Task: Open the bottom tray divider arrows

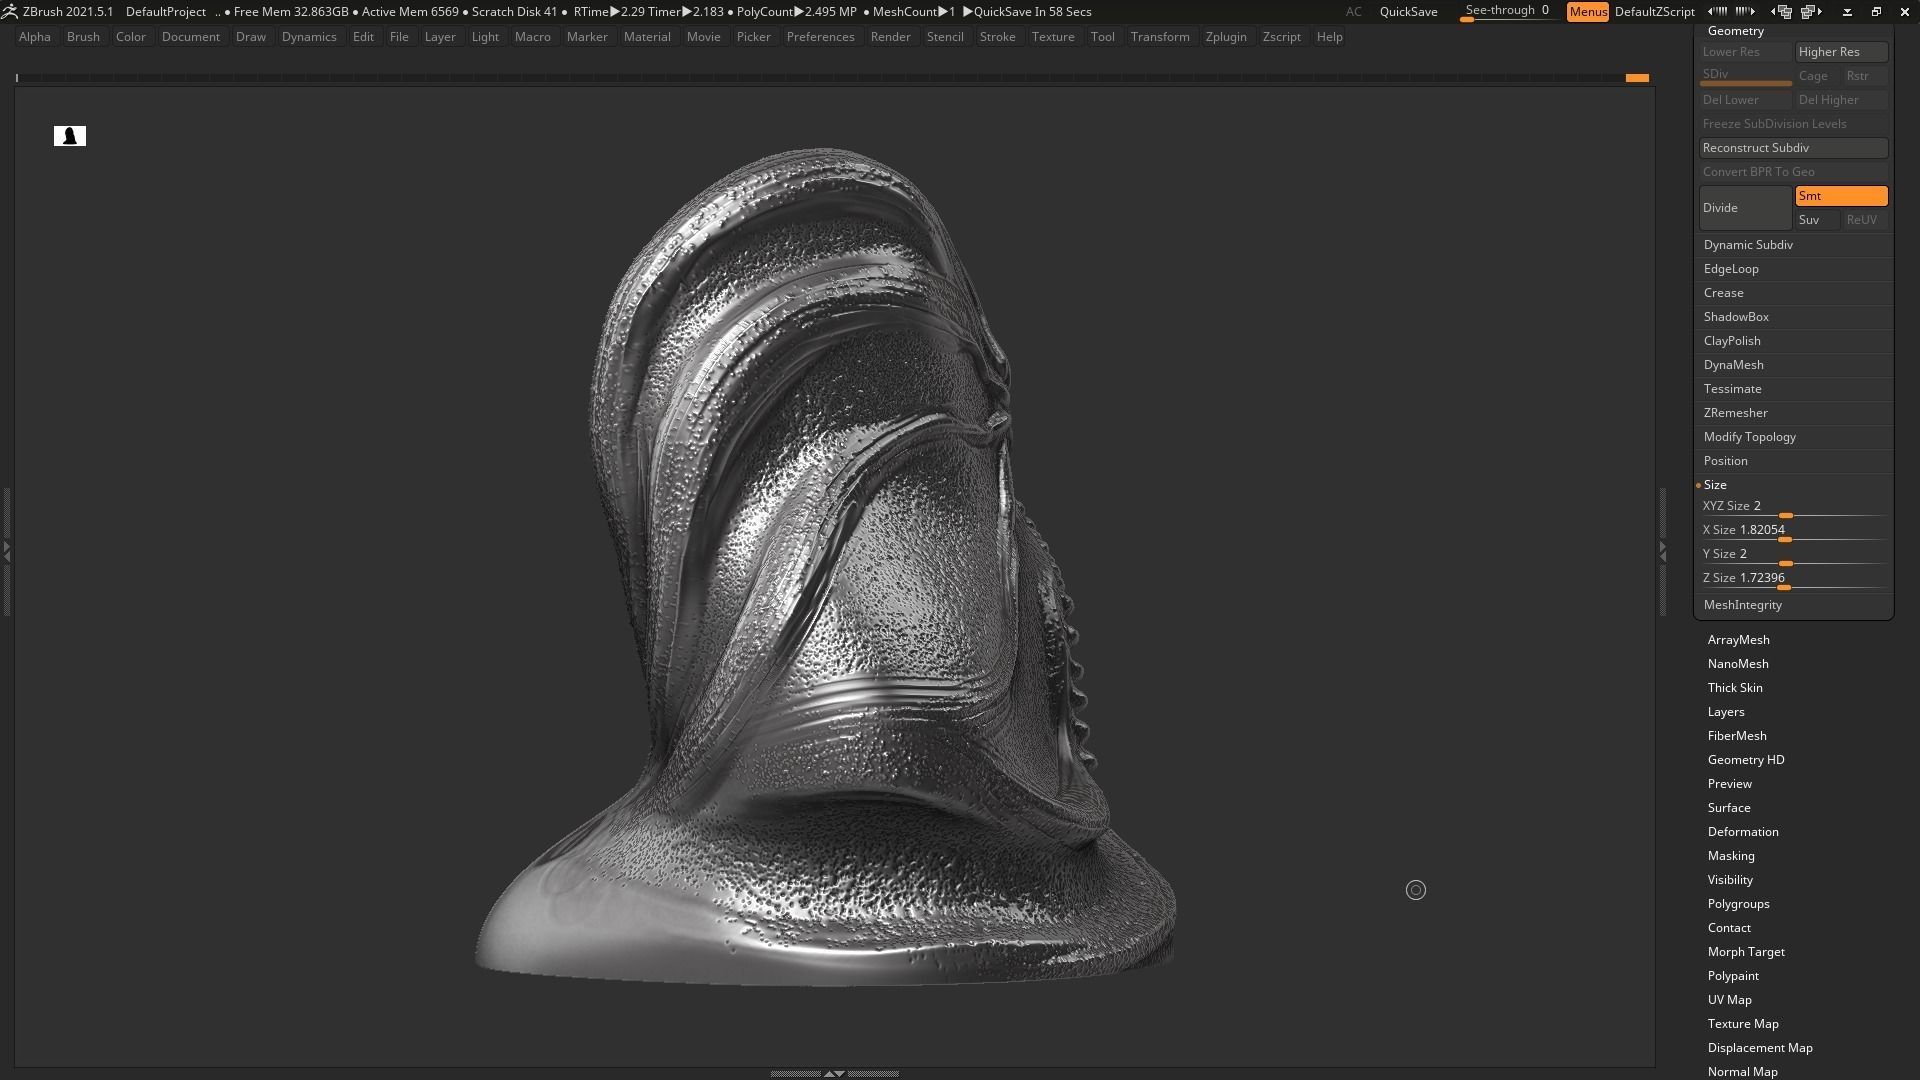Action: (834, 1073)
